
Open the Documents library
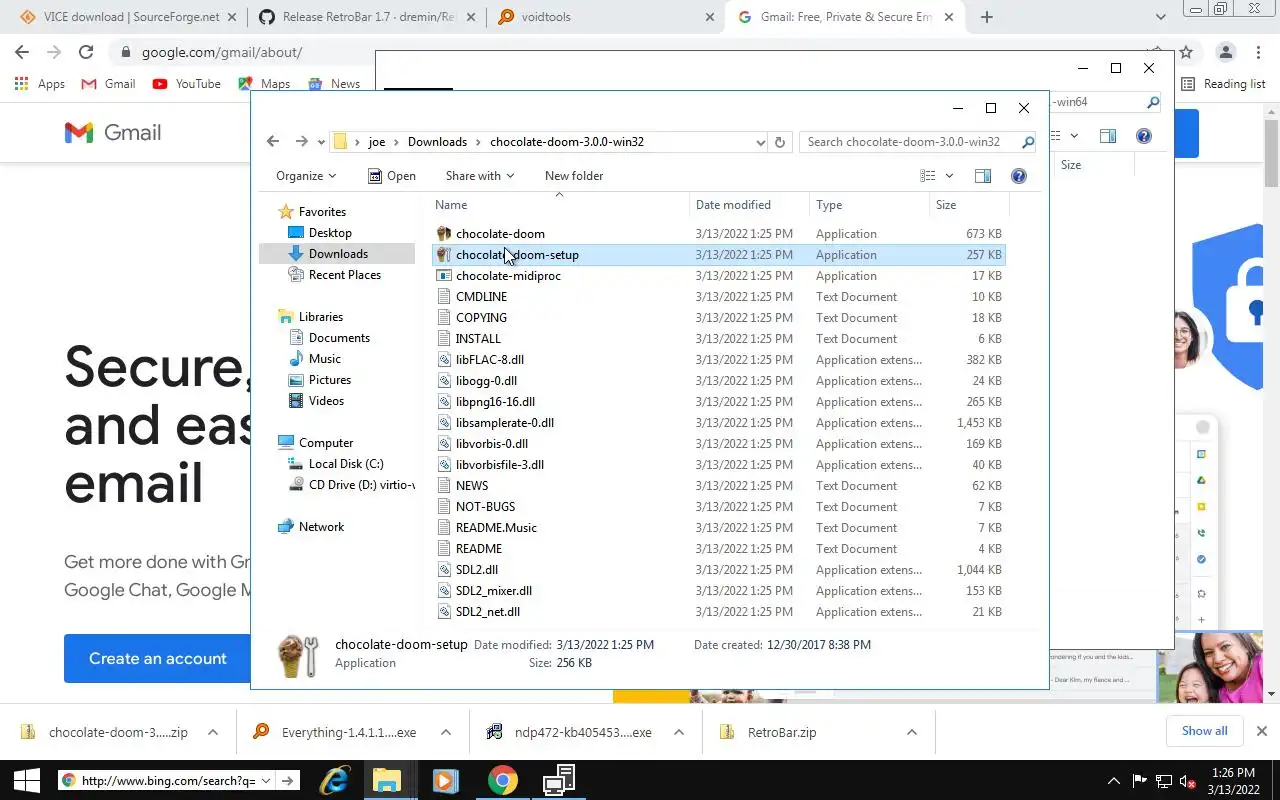(339, 337)
